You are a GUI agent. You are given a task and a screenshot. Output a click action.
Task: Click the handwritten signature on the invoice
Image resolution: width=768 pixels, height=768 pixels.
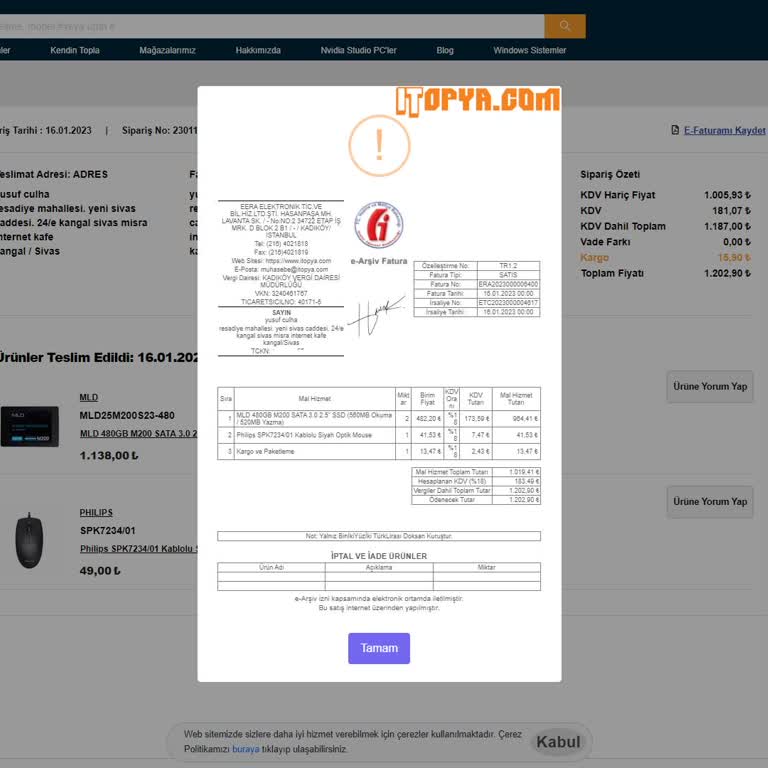[x=377, y=316]
